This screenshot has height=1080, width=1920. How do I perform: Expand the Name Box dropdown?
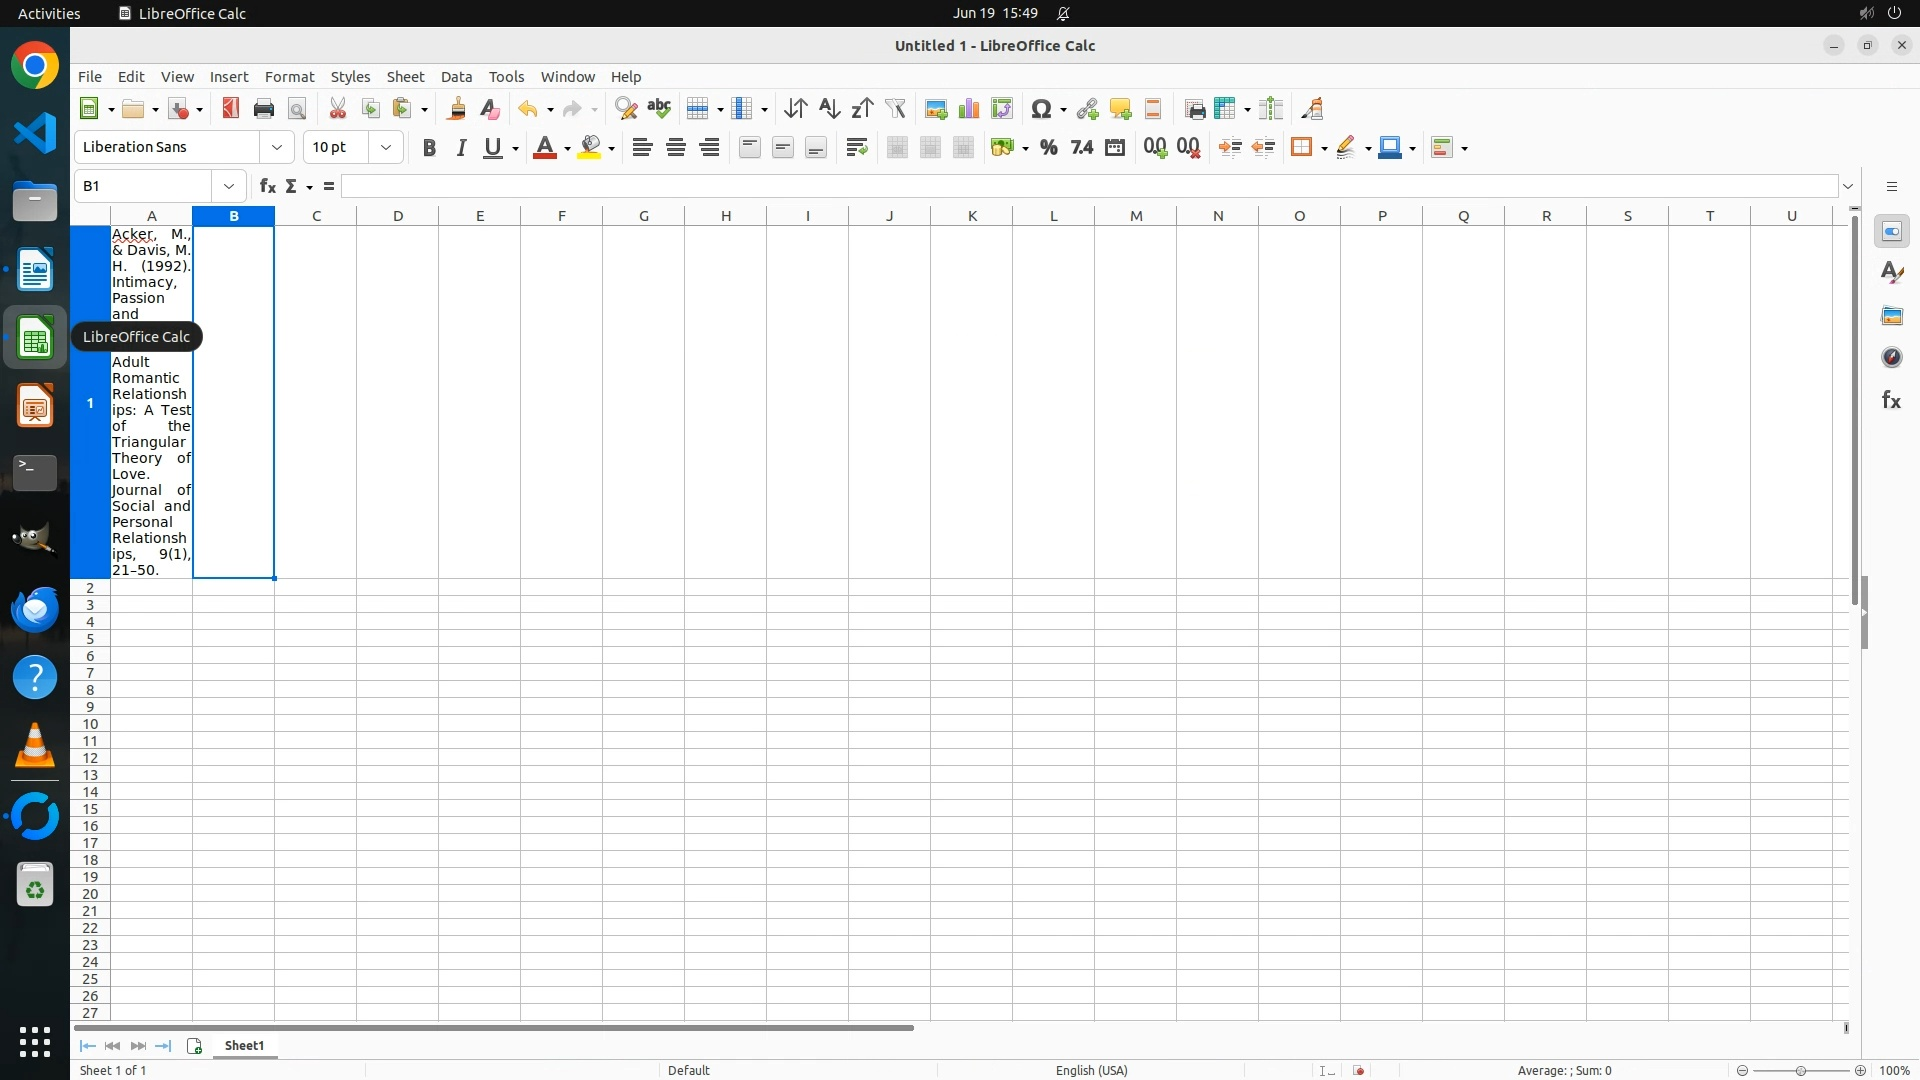pyautogui.click(x=229, y=187)
